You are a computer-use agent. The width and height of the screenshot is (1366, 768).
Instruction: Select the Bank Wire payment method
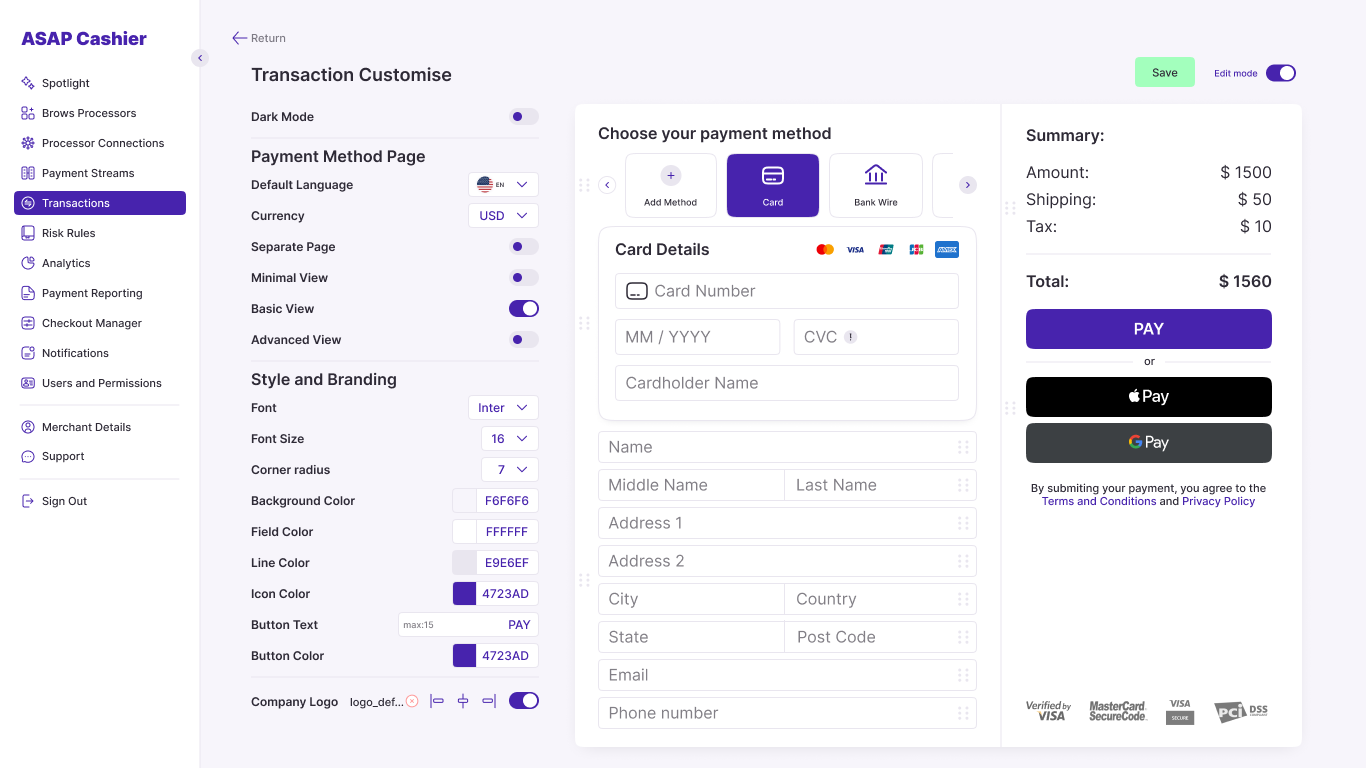coord(876,185)
